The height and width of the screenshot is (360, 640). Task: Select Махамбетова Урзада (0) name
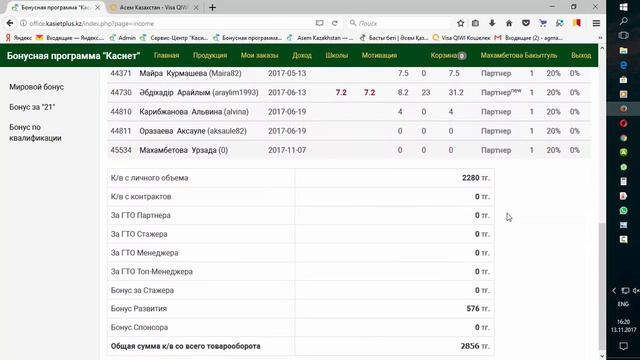[184, 150]
